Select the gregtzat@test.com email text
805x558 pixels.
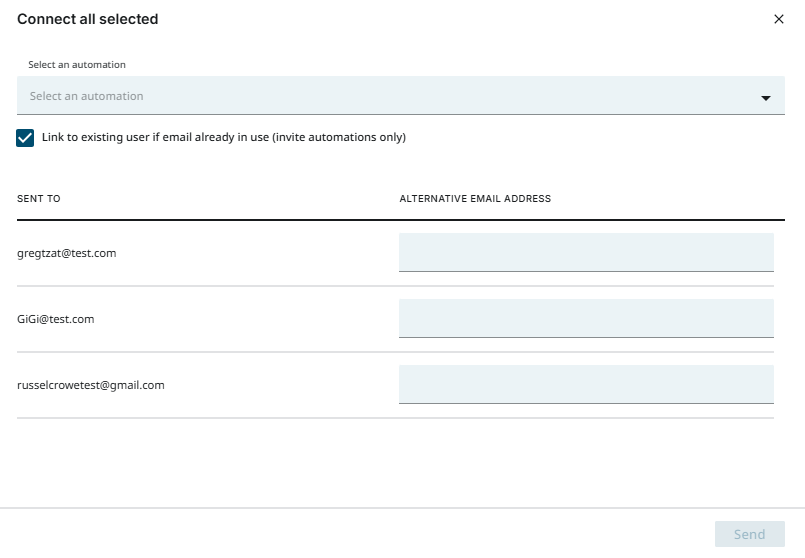pos(67,253)
